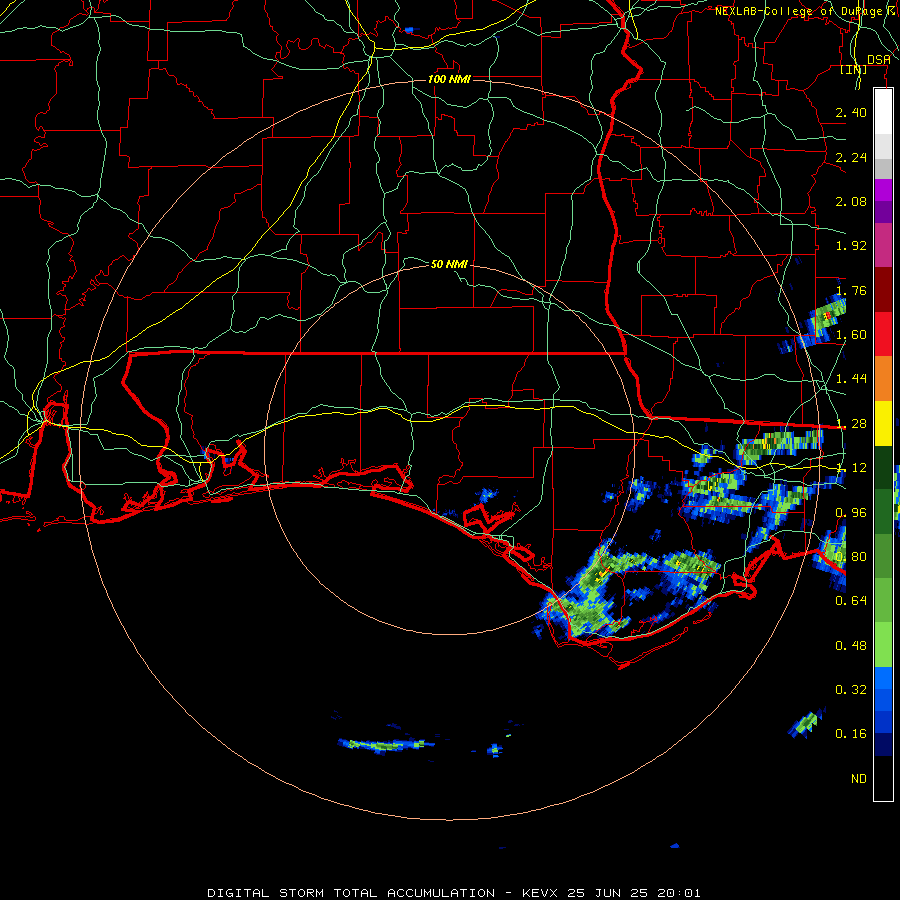Pick the yellow swatch near 1.28
Screen dimensions: 900x900
[x=883, y=424]
